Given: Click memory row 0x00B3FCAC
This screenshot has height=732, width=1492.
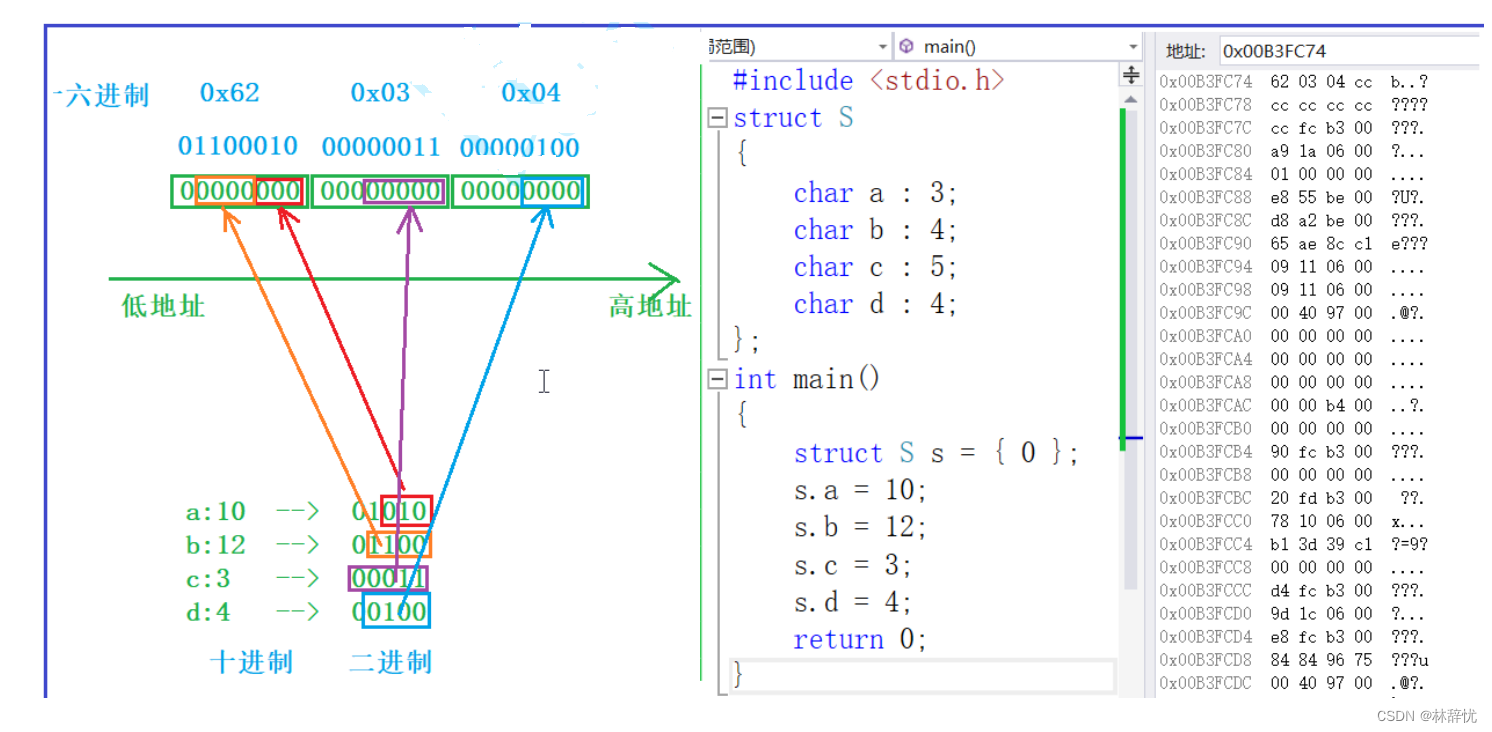Looking at the screenshot, I should pos(1293,405).
